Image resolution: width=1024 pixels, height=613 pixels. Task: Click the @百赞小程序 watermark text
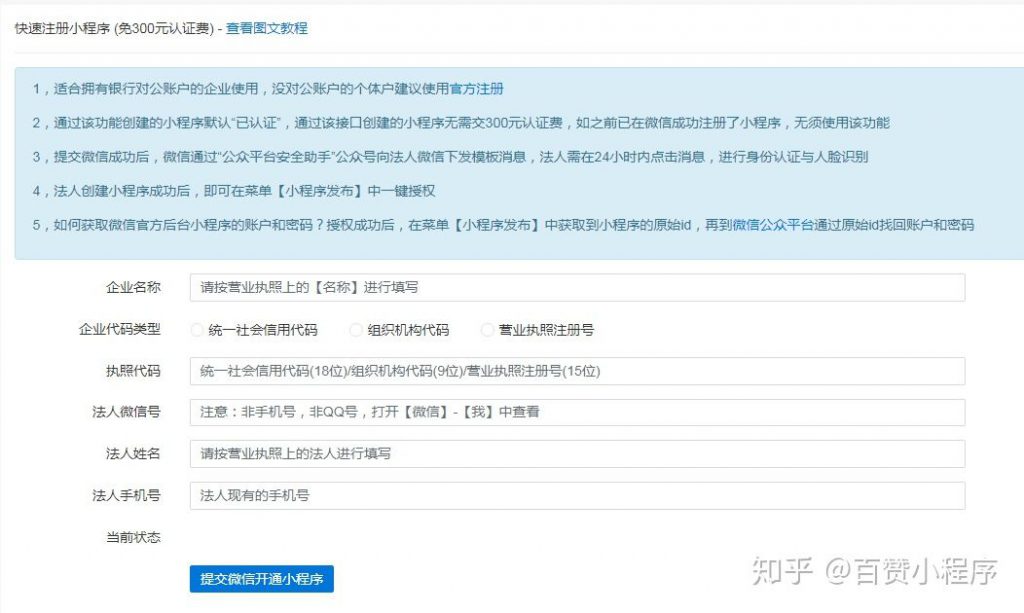coord(910,573)
